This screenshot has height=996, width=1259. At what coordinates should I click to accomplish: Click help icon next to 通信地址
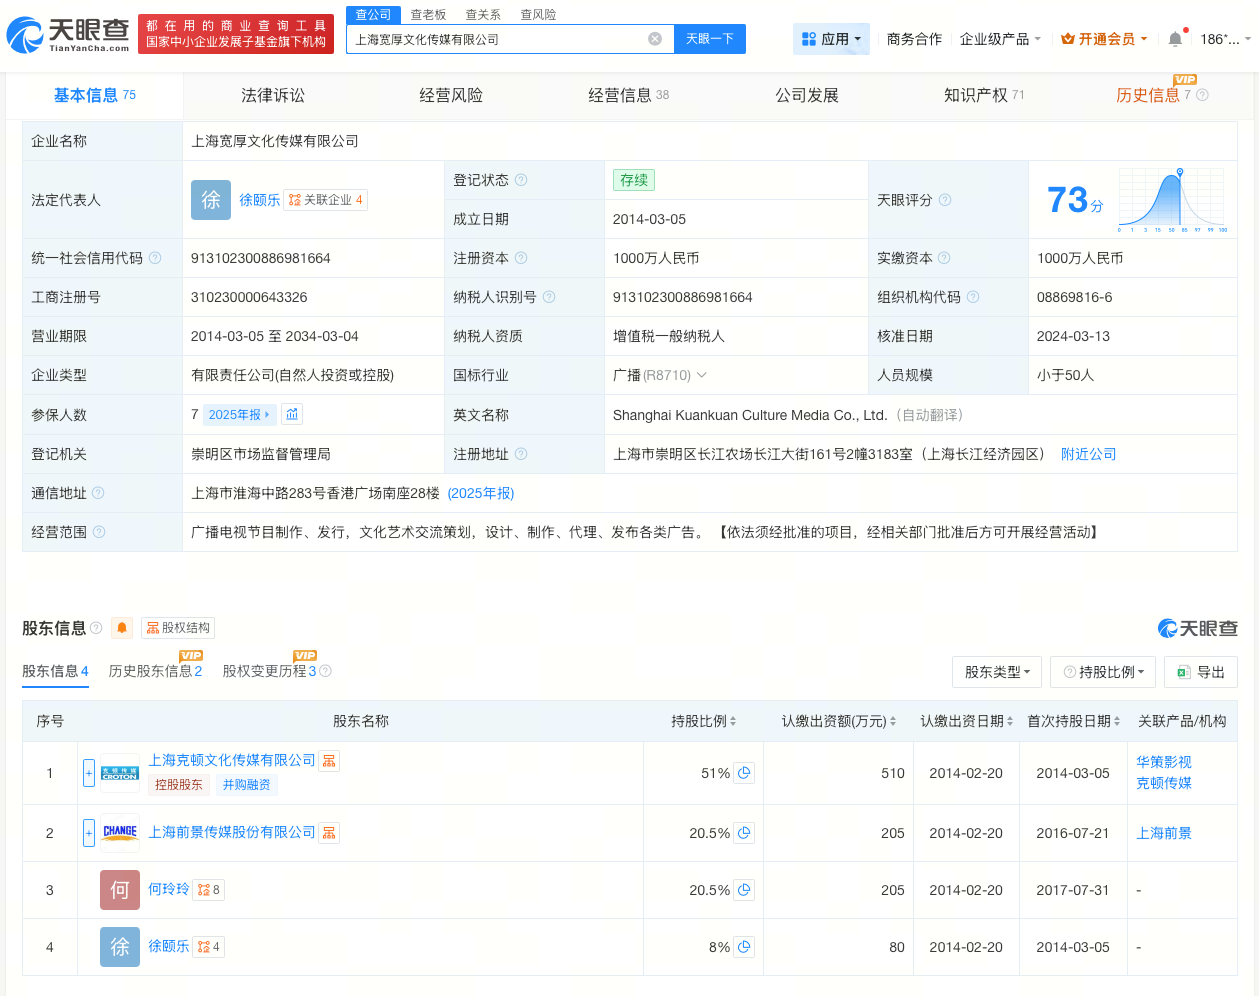[x=98, y=493]
